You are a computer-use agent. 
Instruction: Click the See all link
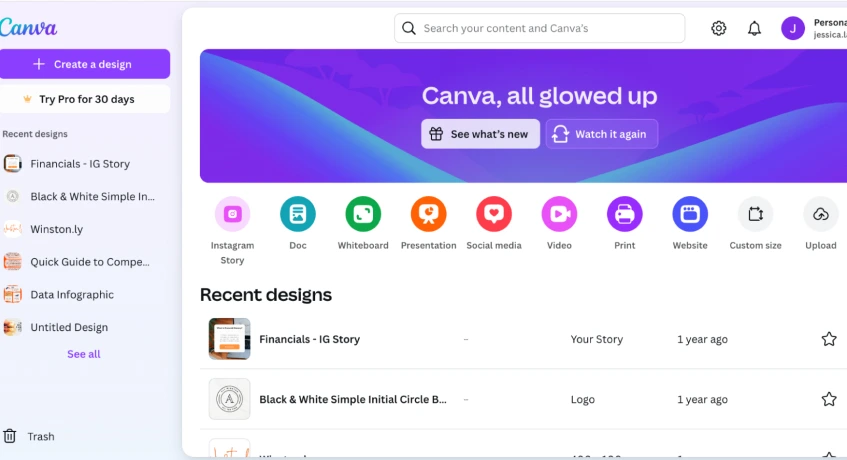pos(84,354)
